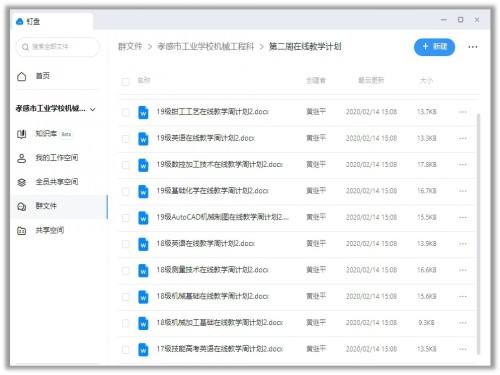The height and width of the screenshot is (375, 500).
Task: Click the 新建 button
Action: pos(434,47)
